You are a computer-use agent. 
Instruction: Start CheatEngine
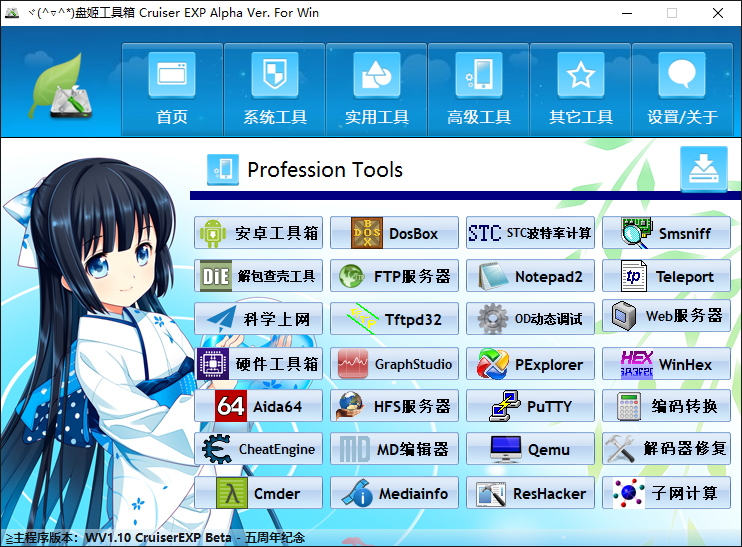(259, 449)
